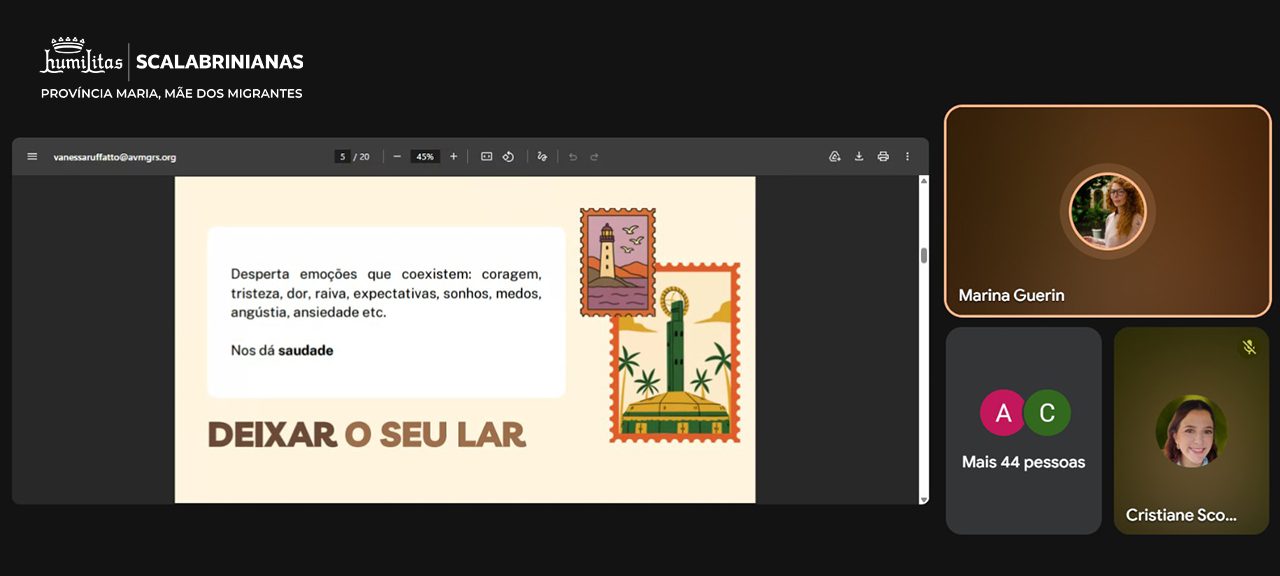Click the 45% zoom level field
Image resolution: width=1280 pixels, height=576 pixels.
(x=425, y=157)
